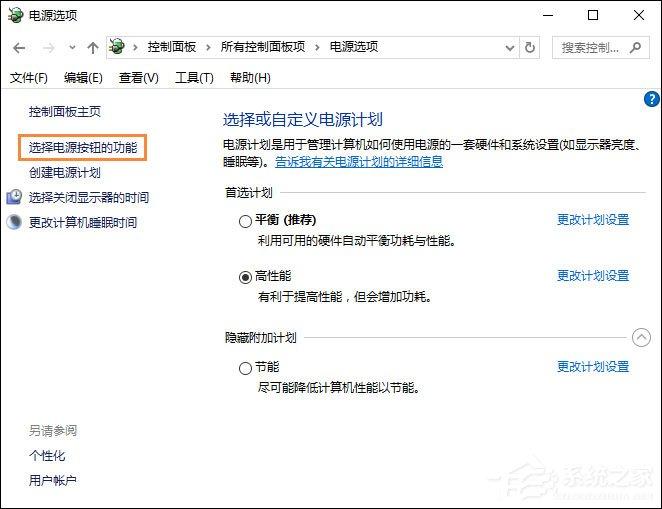Click the monitor clock icon in sidebar
This screenshot has width=662, height=509.
pos(14,197)
